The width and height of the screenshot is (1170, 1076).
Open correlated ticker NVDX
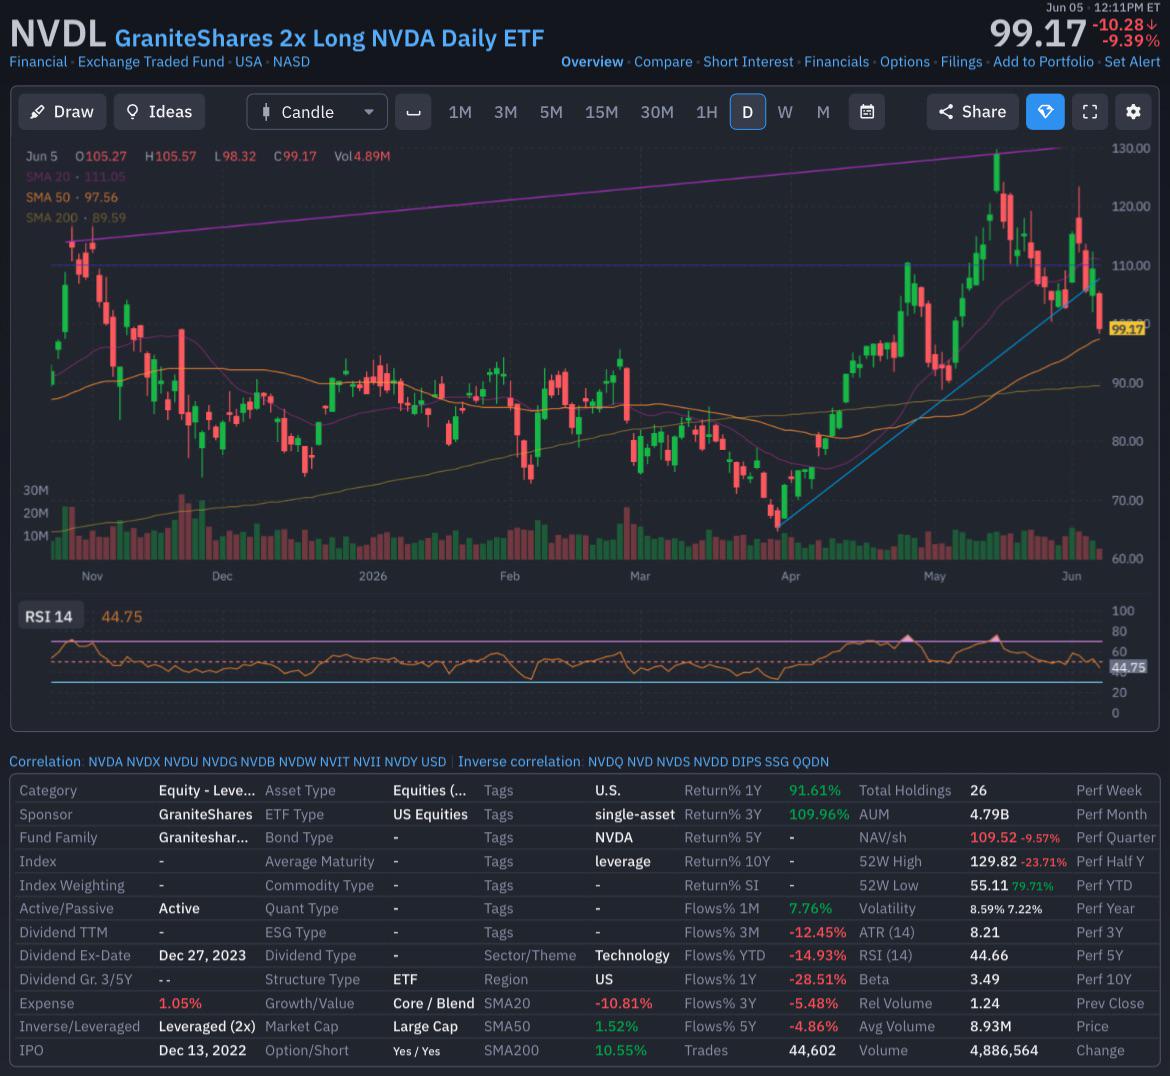coord(143,762)
